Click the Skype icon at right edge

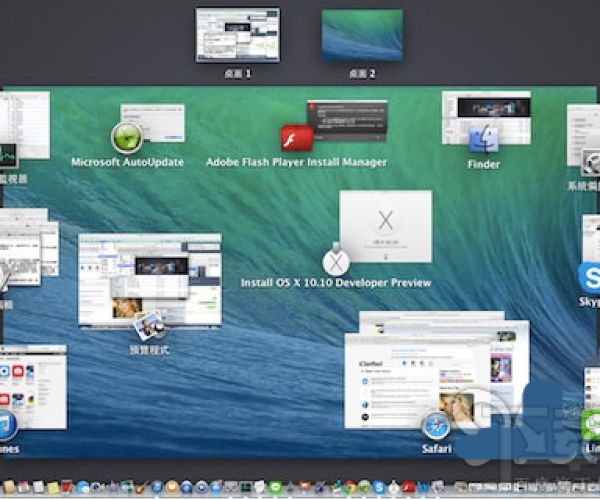(590, 277)
